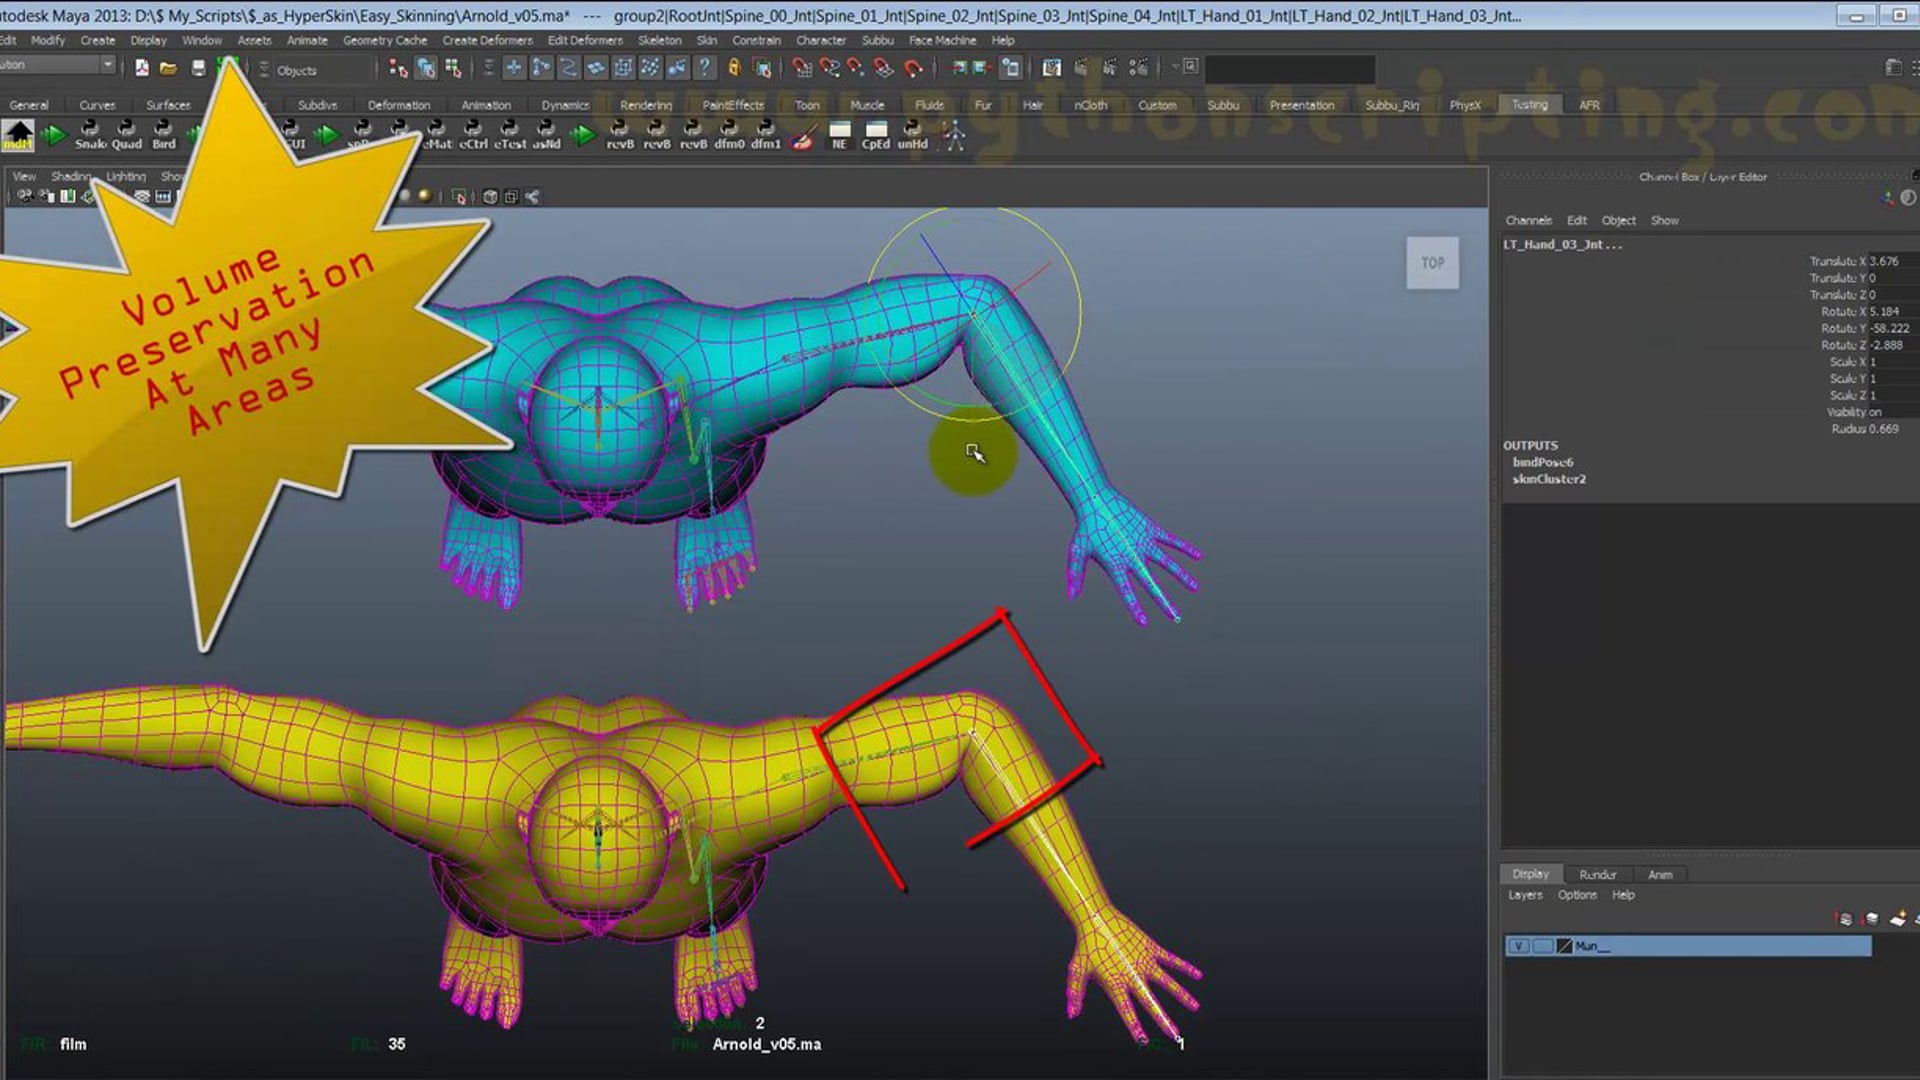Enable snap to points magnet icon
Viewport: 1920px width, 1080px height.
click(x=856, y=68)
